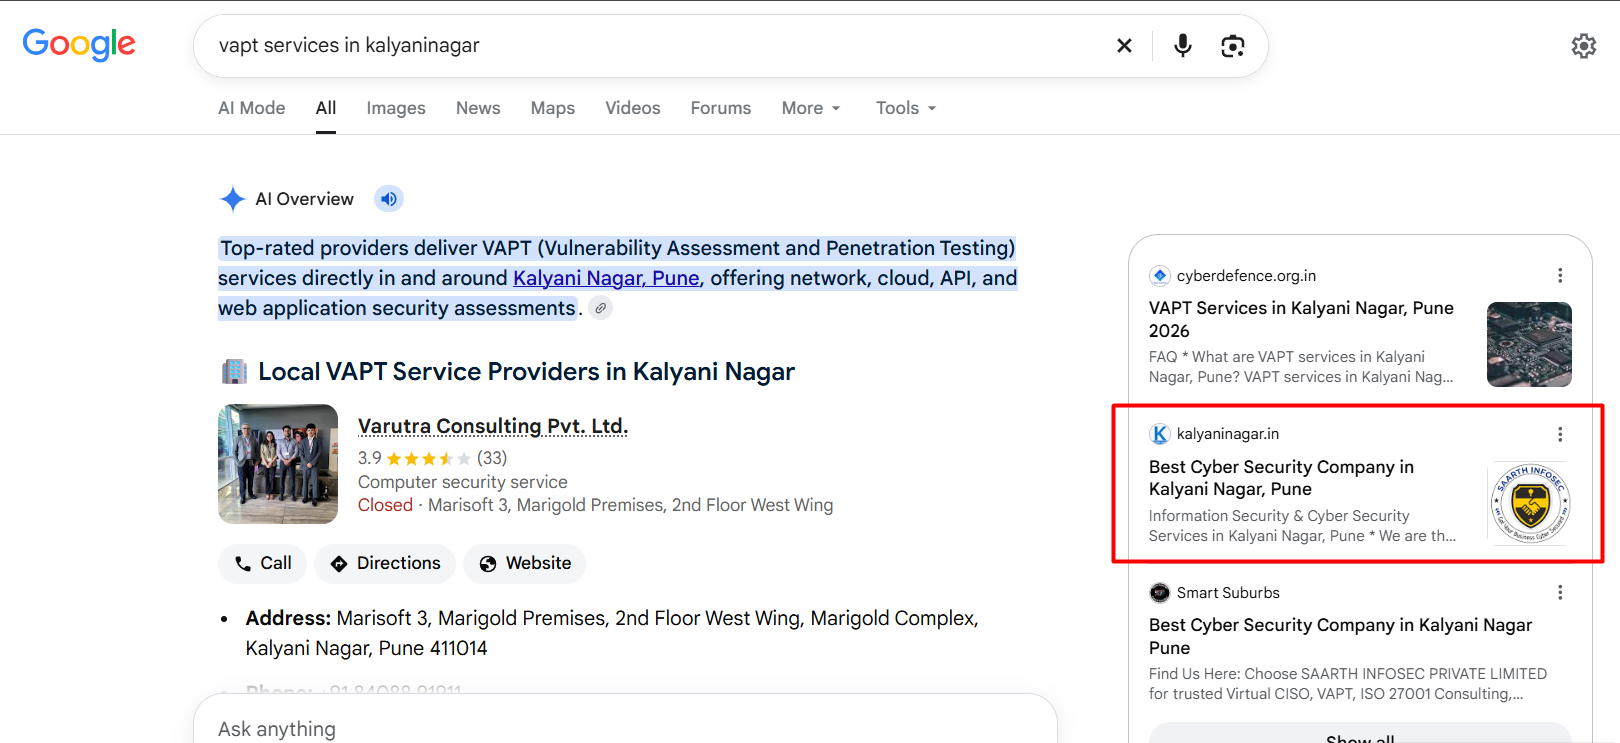
Task: Open the options menu for kalyaninagar.in result
Action: 1560,434
